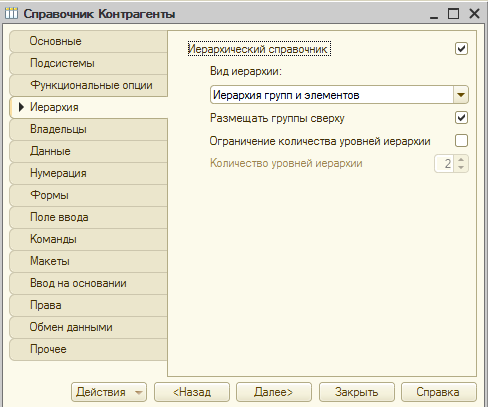Viewport: 488px width, 407px height.
Task: Minimize the Справочник Контрагенты window
Action: click(x=434, y=14)
